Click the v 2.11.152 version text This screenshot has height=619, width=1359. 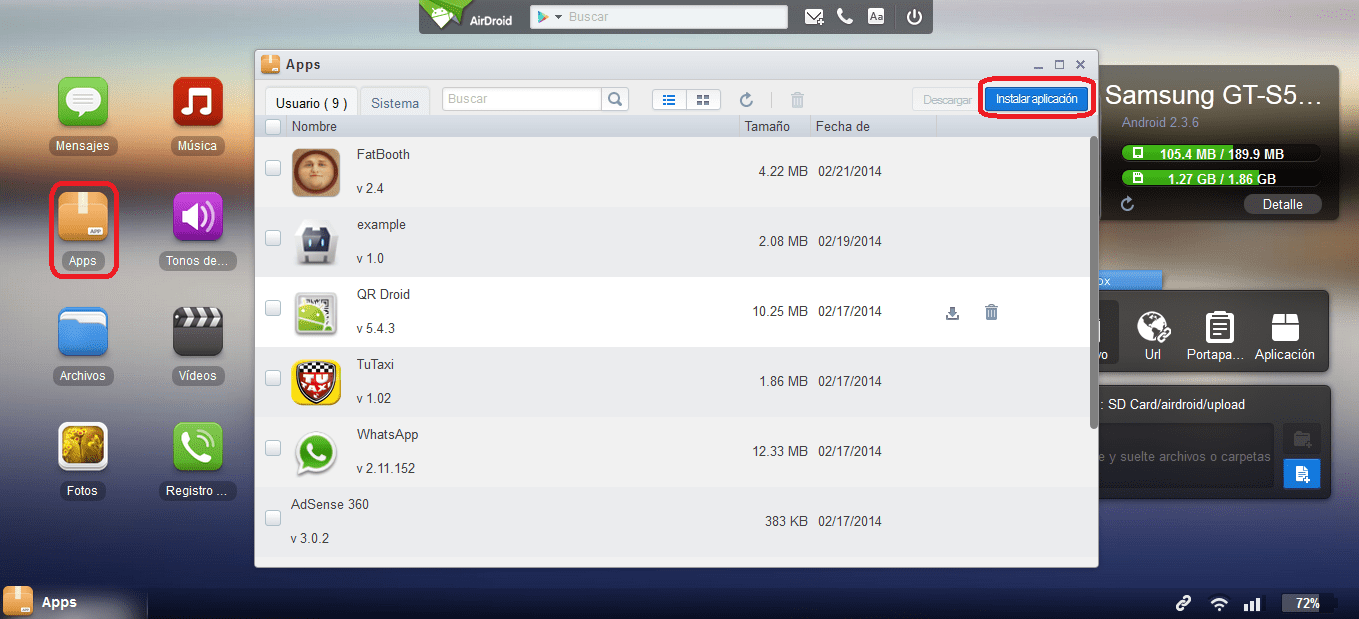coord(386,468)
